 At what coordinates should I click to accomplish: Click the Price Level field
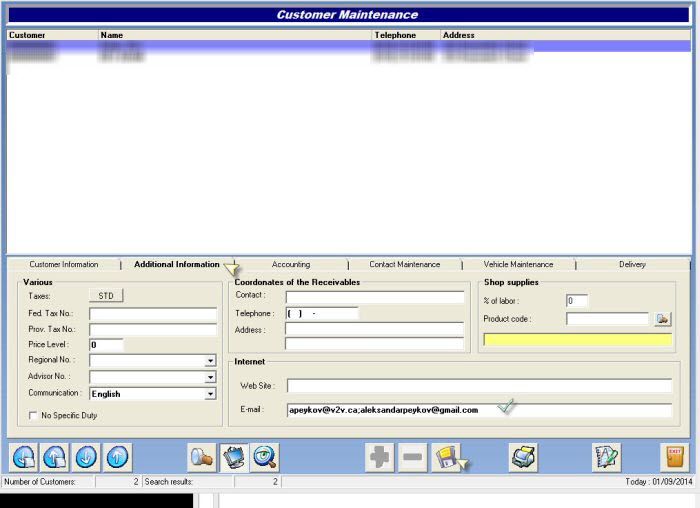coord(106,345)
